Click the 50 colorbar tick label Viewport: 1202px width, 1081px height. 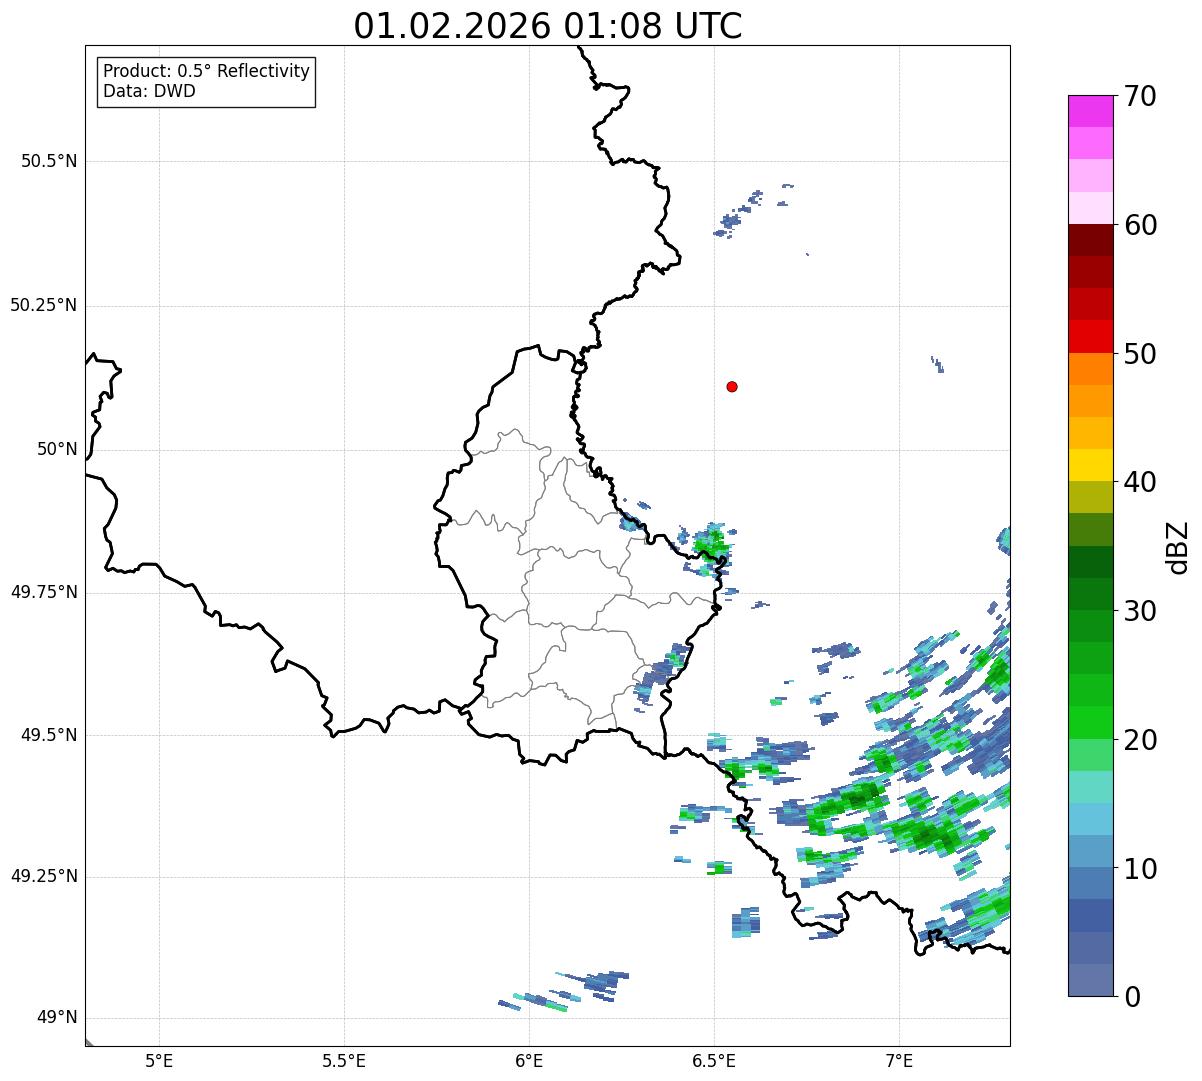click(x=1140, y=354)
